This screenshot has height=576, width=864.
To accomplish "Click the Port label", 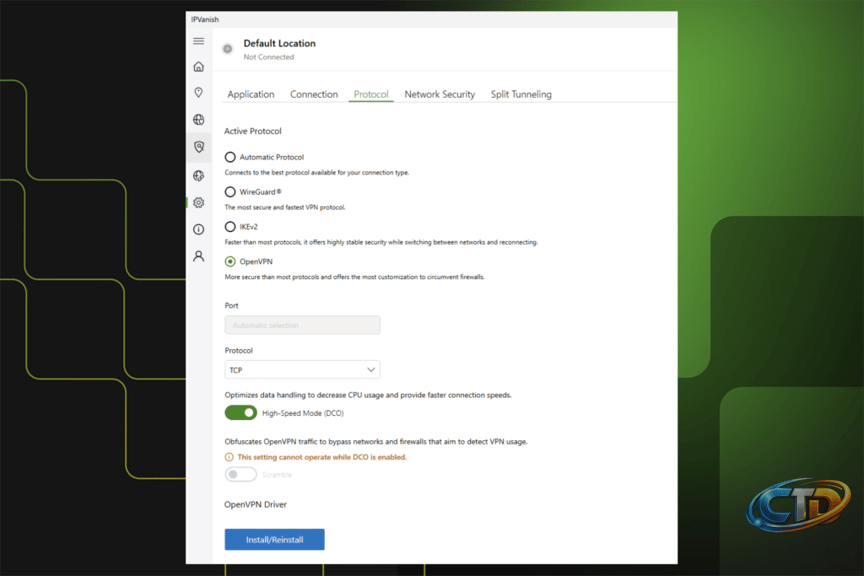I will (x=231, y=305).
